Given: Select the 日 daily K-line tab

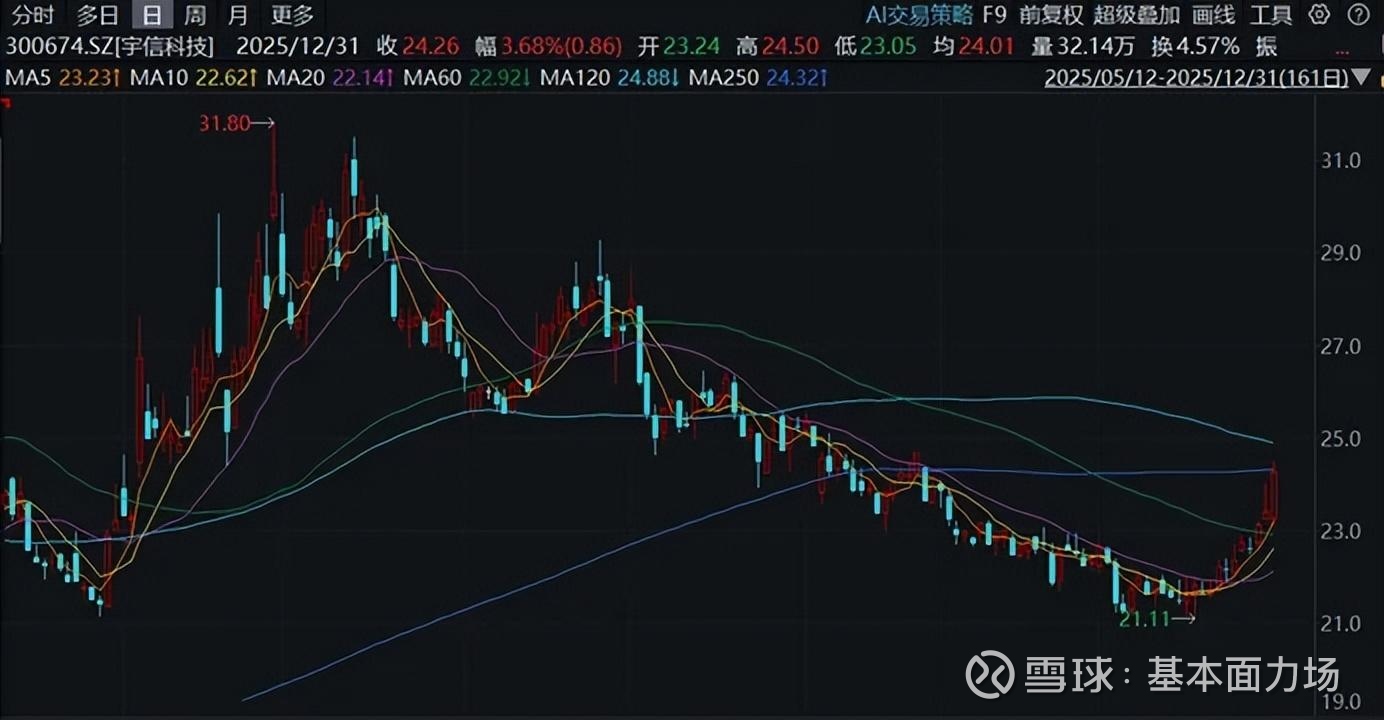Looking at the screenshot, I should tap(151, 14).
